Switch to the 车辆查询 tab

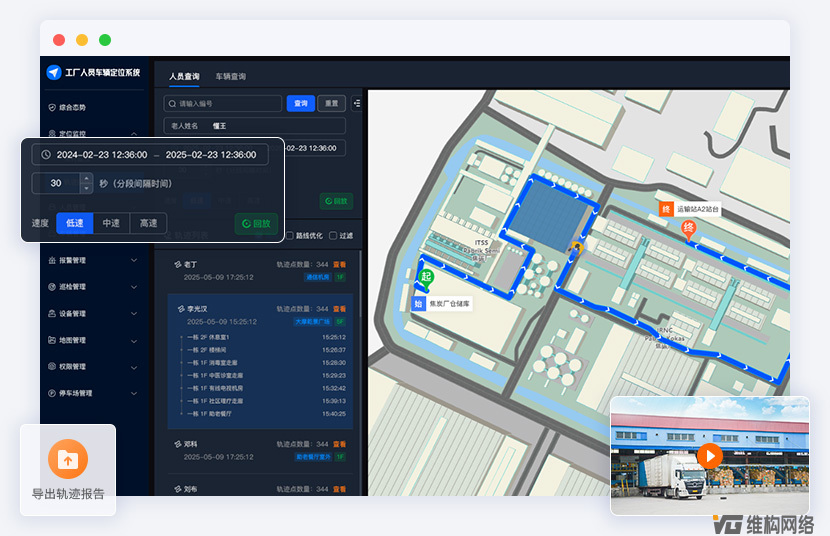(x=231, y=76)
